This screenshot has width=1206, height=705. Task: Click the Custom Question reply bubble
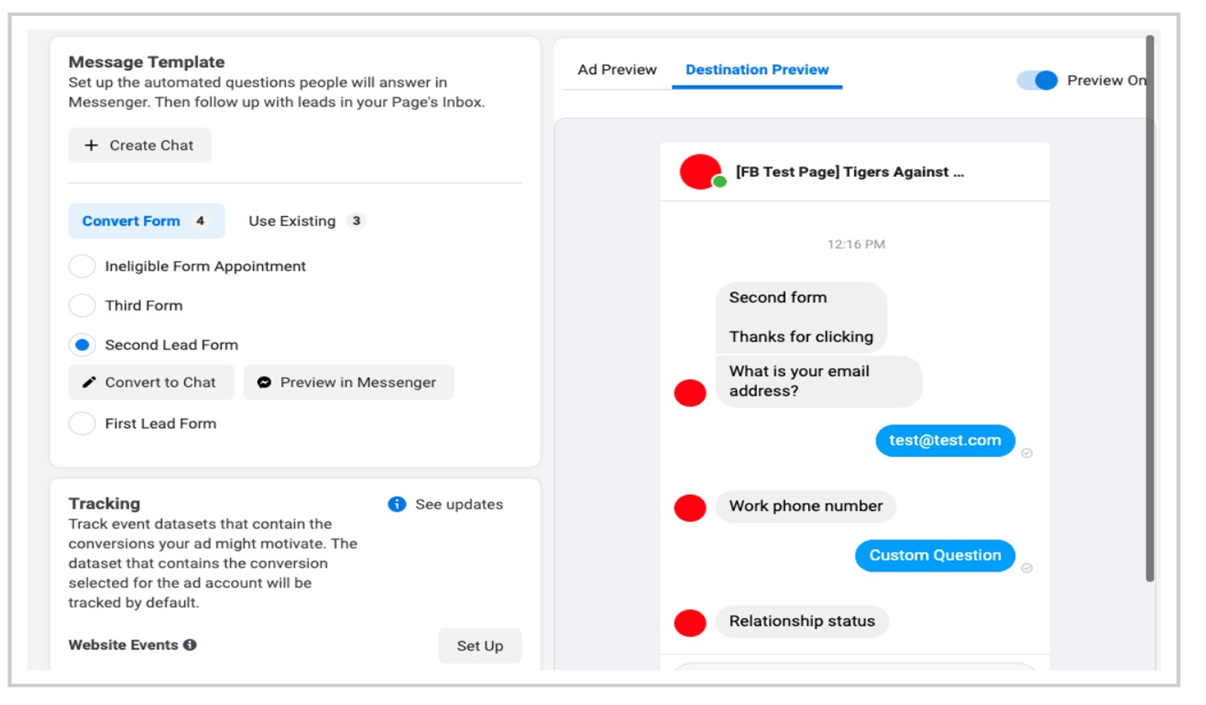935,555
